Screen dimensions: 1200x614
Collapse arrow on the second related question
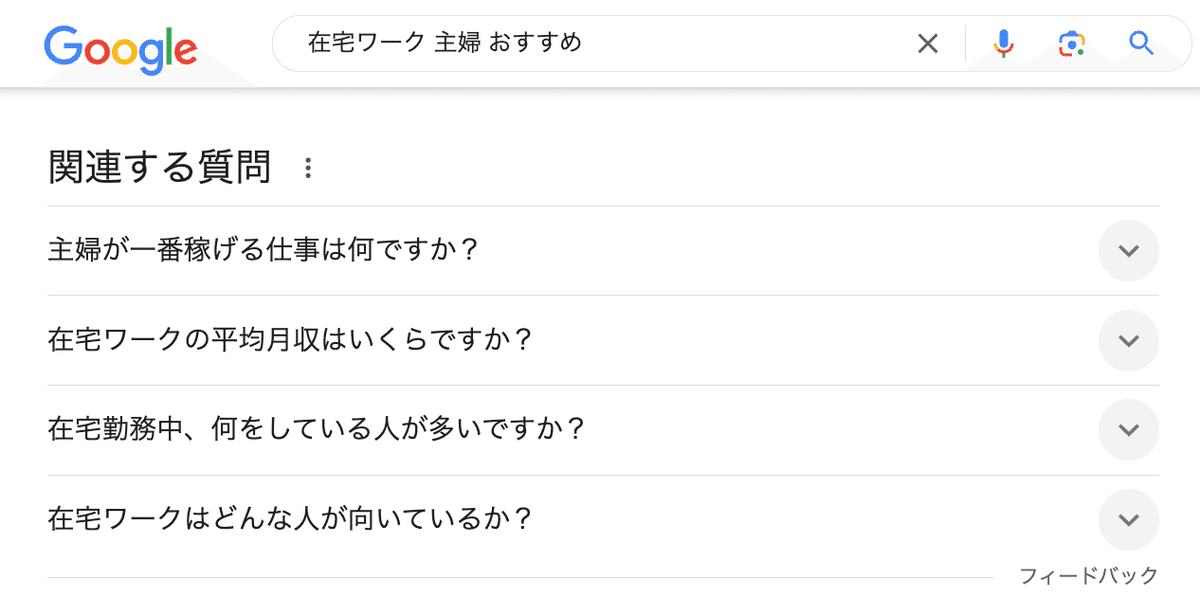tap(1128, 341)
